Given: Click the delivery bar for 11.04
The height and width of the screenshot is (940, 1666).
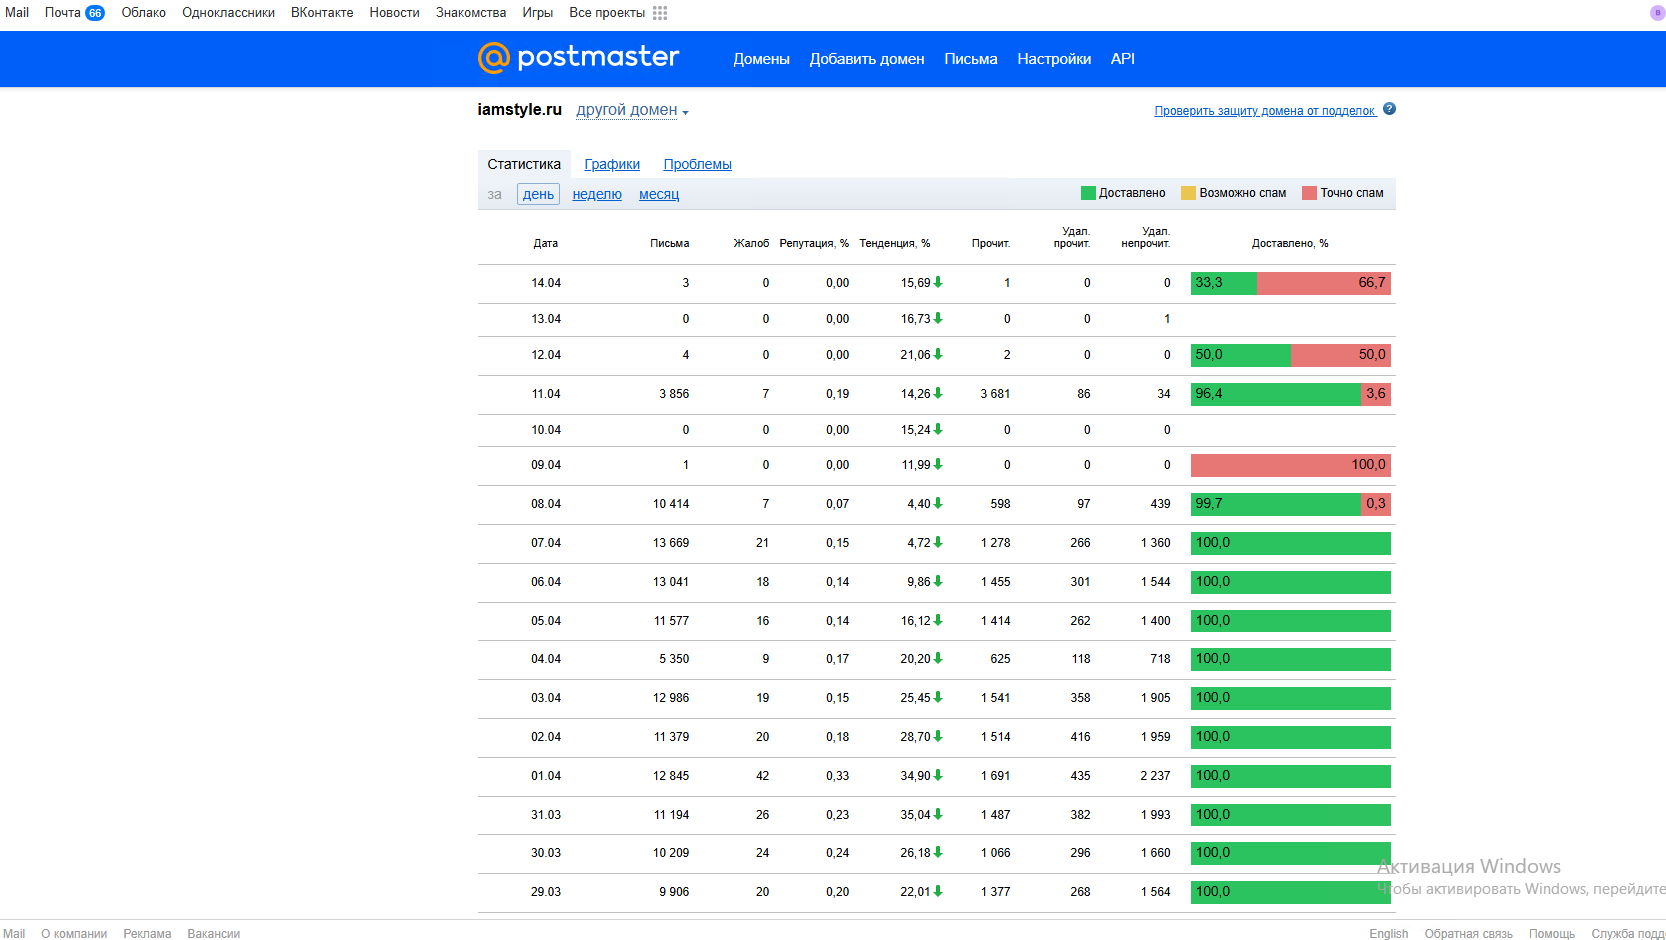Looking at the screenshot, I should point(1290,394).
